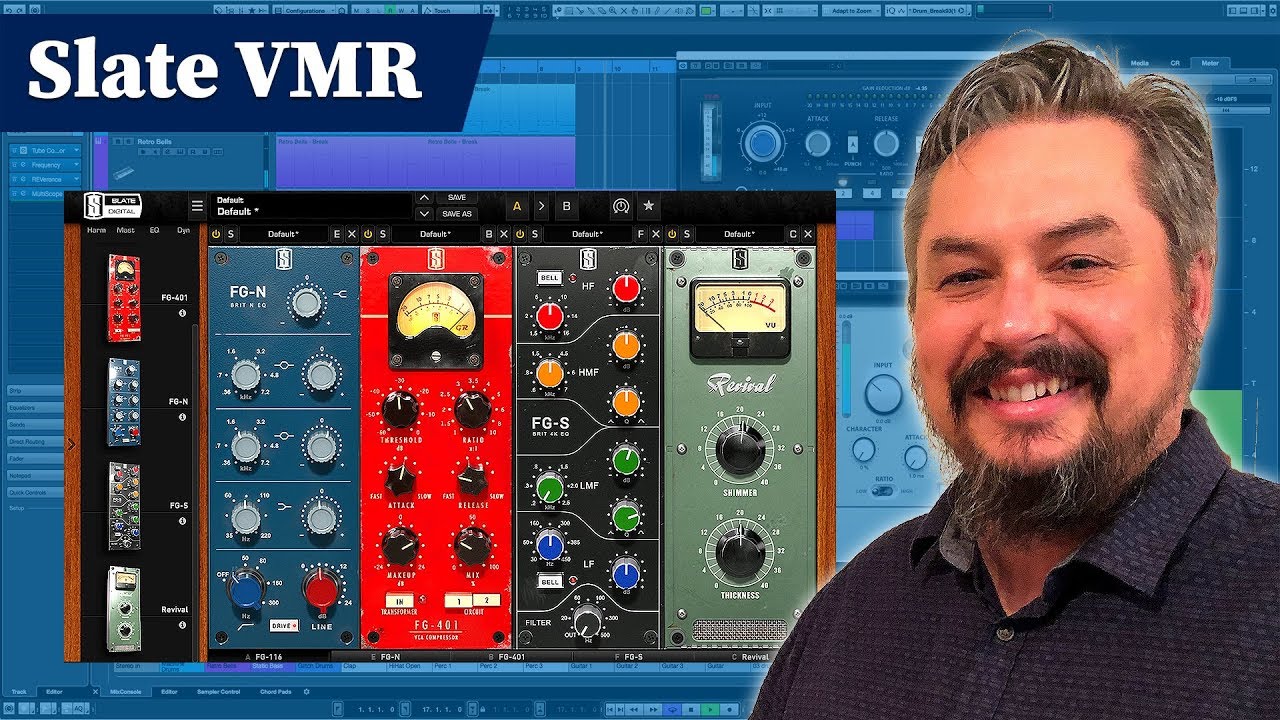Select the EQ library tab
The height and width of the screenshot is (720, 1280).
tap(154, 230)
